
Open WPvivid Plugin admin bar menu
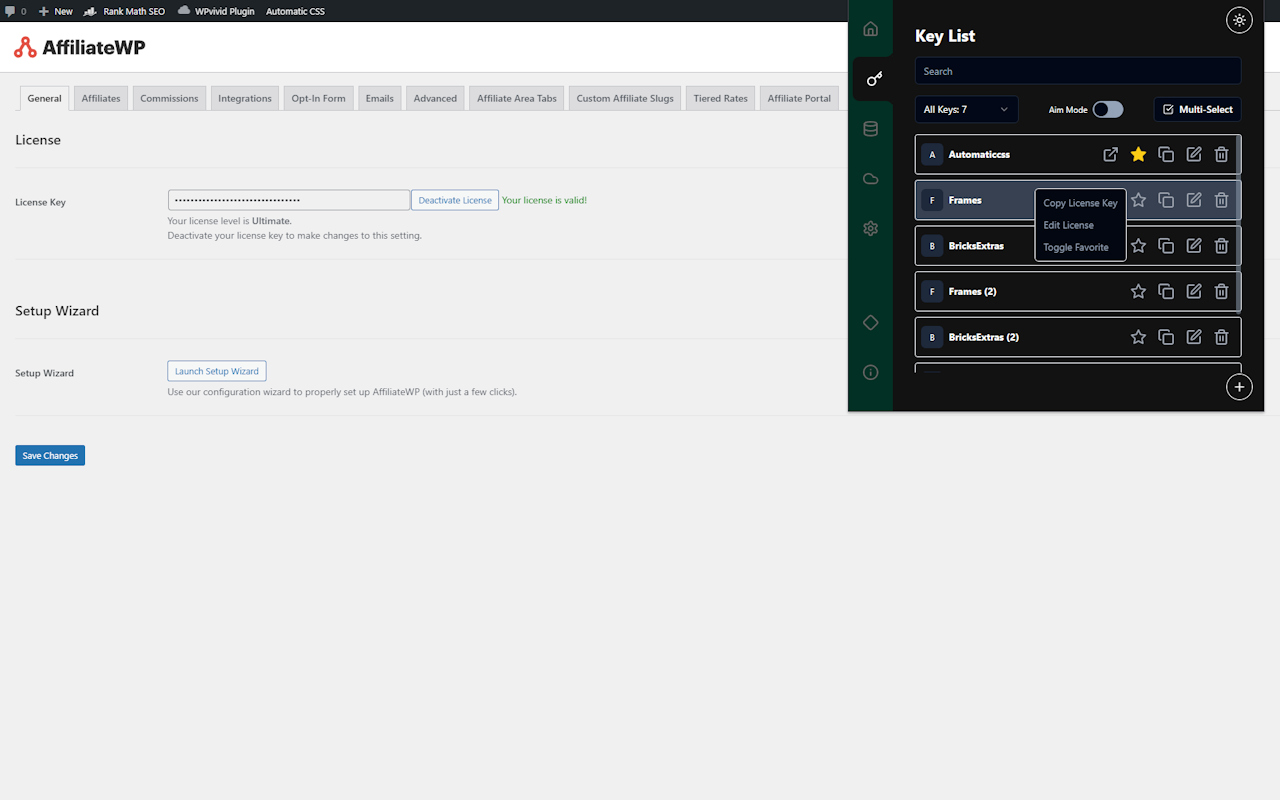point(216,11)
